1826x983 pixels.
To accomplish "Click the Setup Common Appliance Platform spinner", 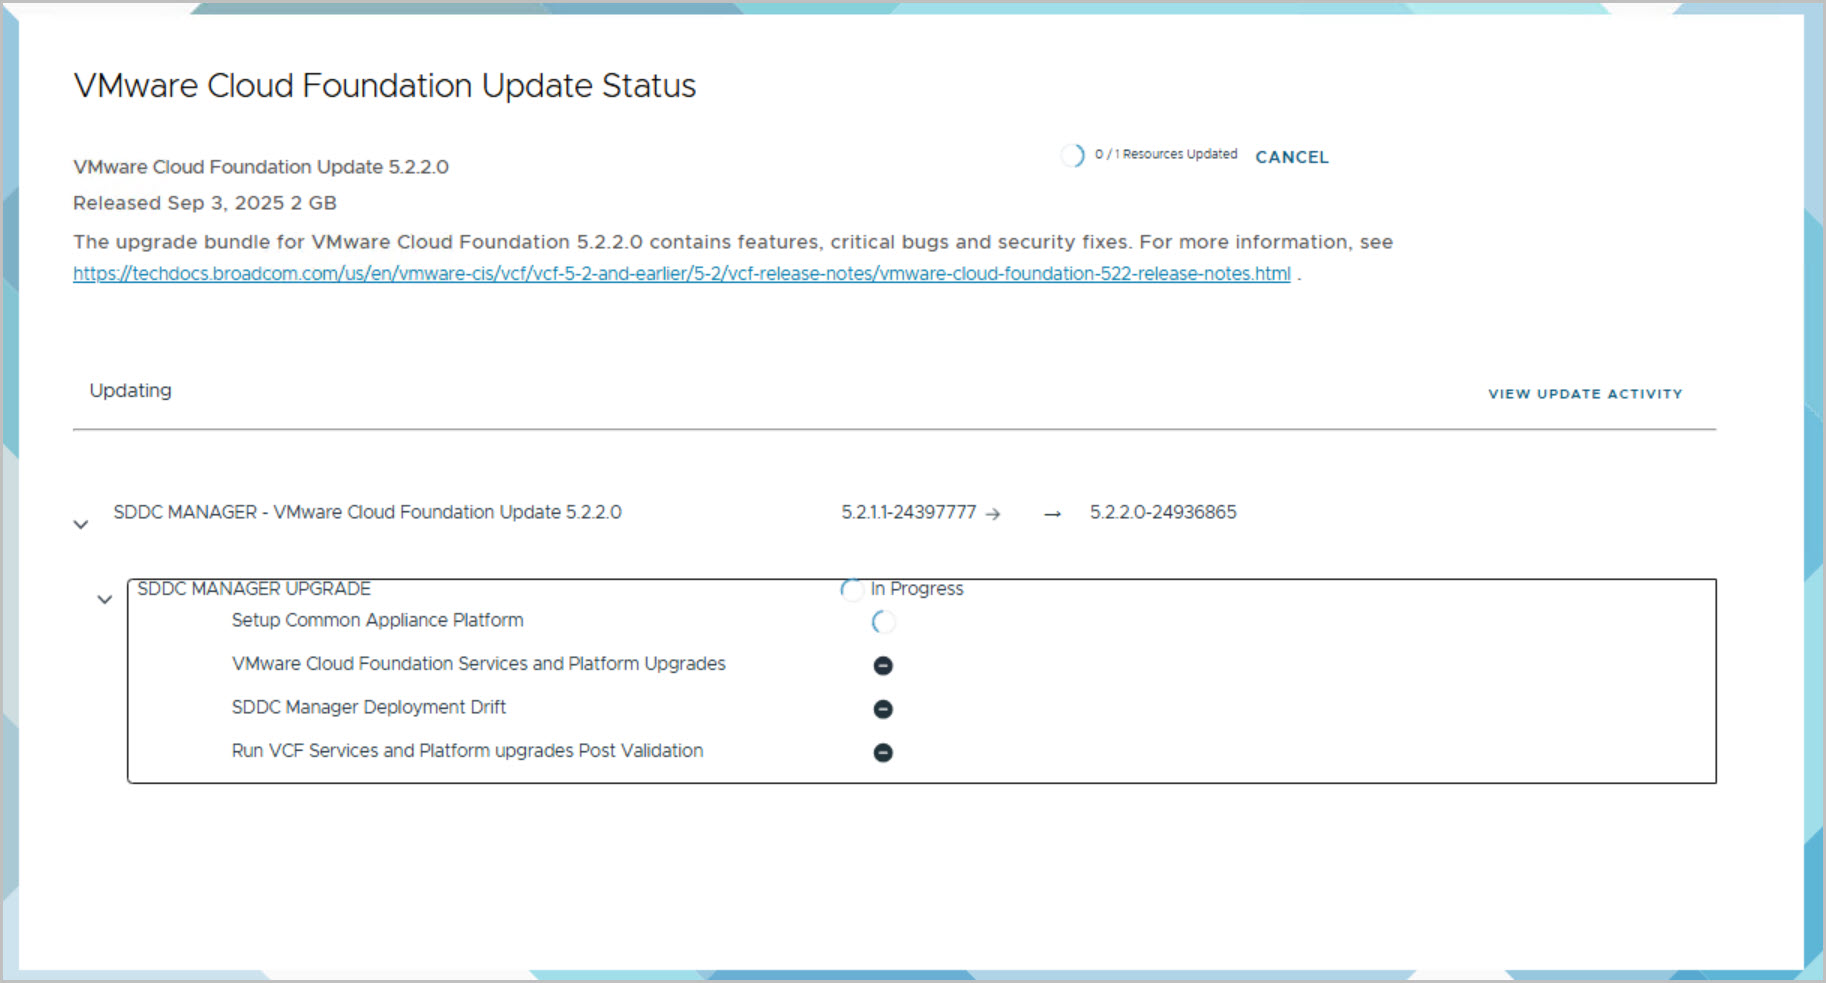I will point(883,622).
